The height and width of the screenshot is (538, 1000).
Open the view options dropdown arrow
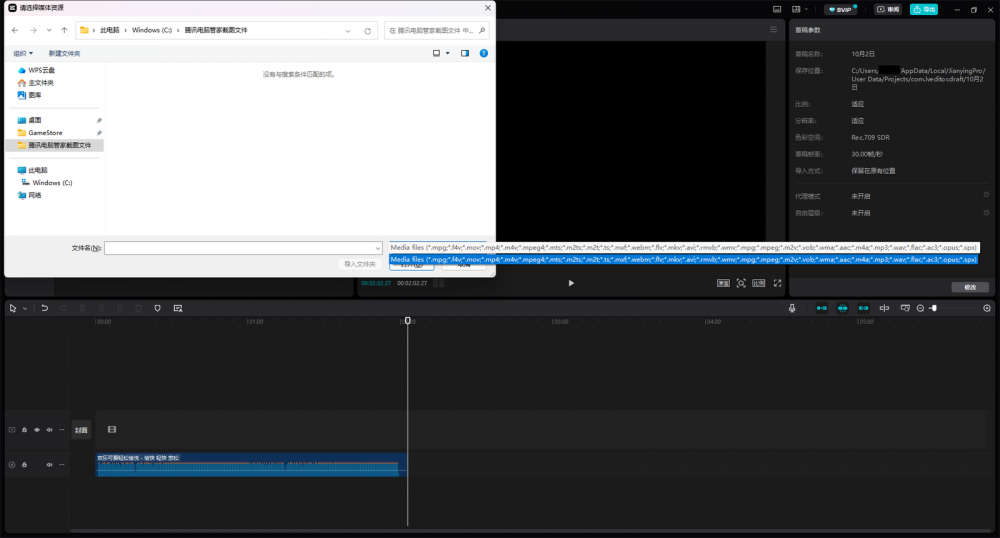pyautogui.click(x=448, y=54)
